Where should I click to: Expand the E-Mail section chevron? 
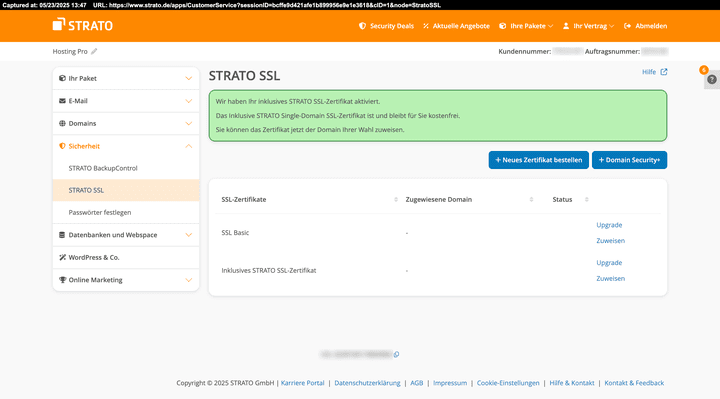(x=188, y=101)
